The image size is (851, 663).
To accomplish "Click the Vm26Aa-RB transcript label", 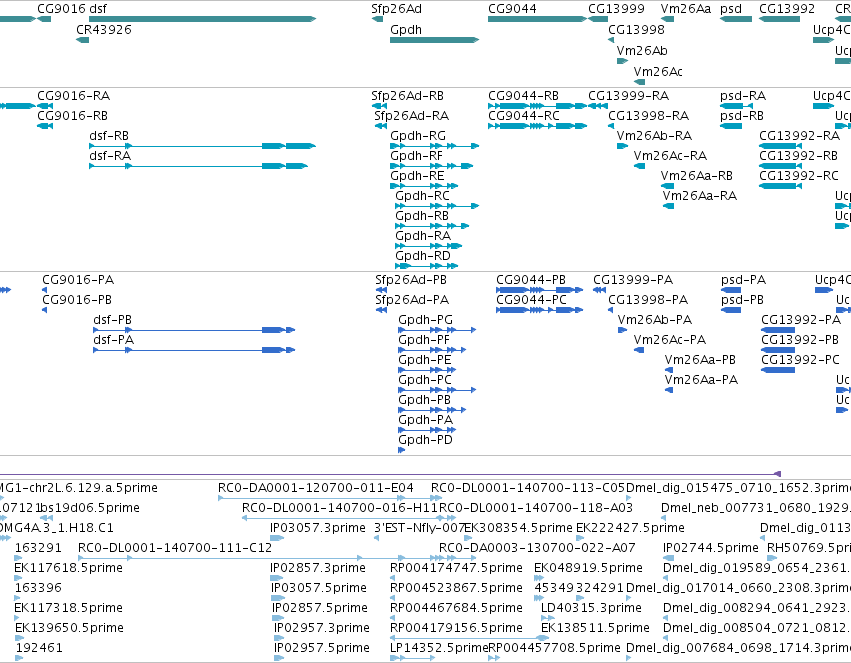I will click(696, 176).
